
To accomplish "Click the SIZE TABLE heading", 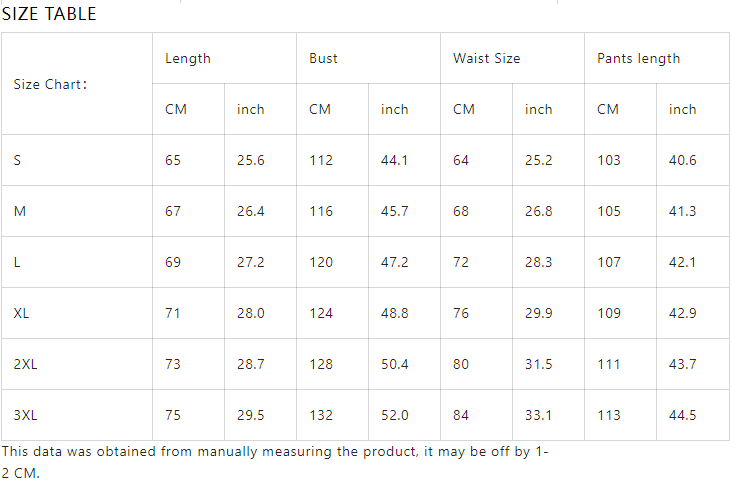I will click(x=49, y=14).
